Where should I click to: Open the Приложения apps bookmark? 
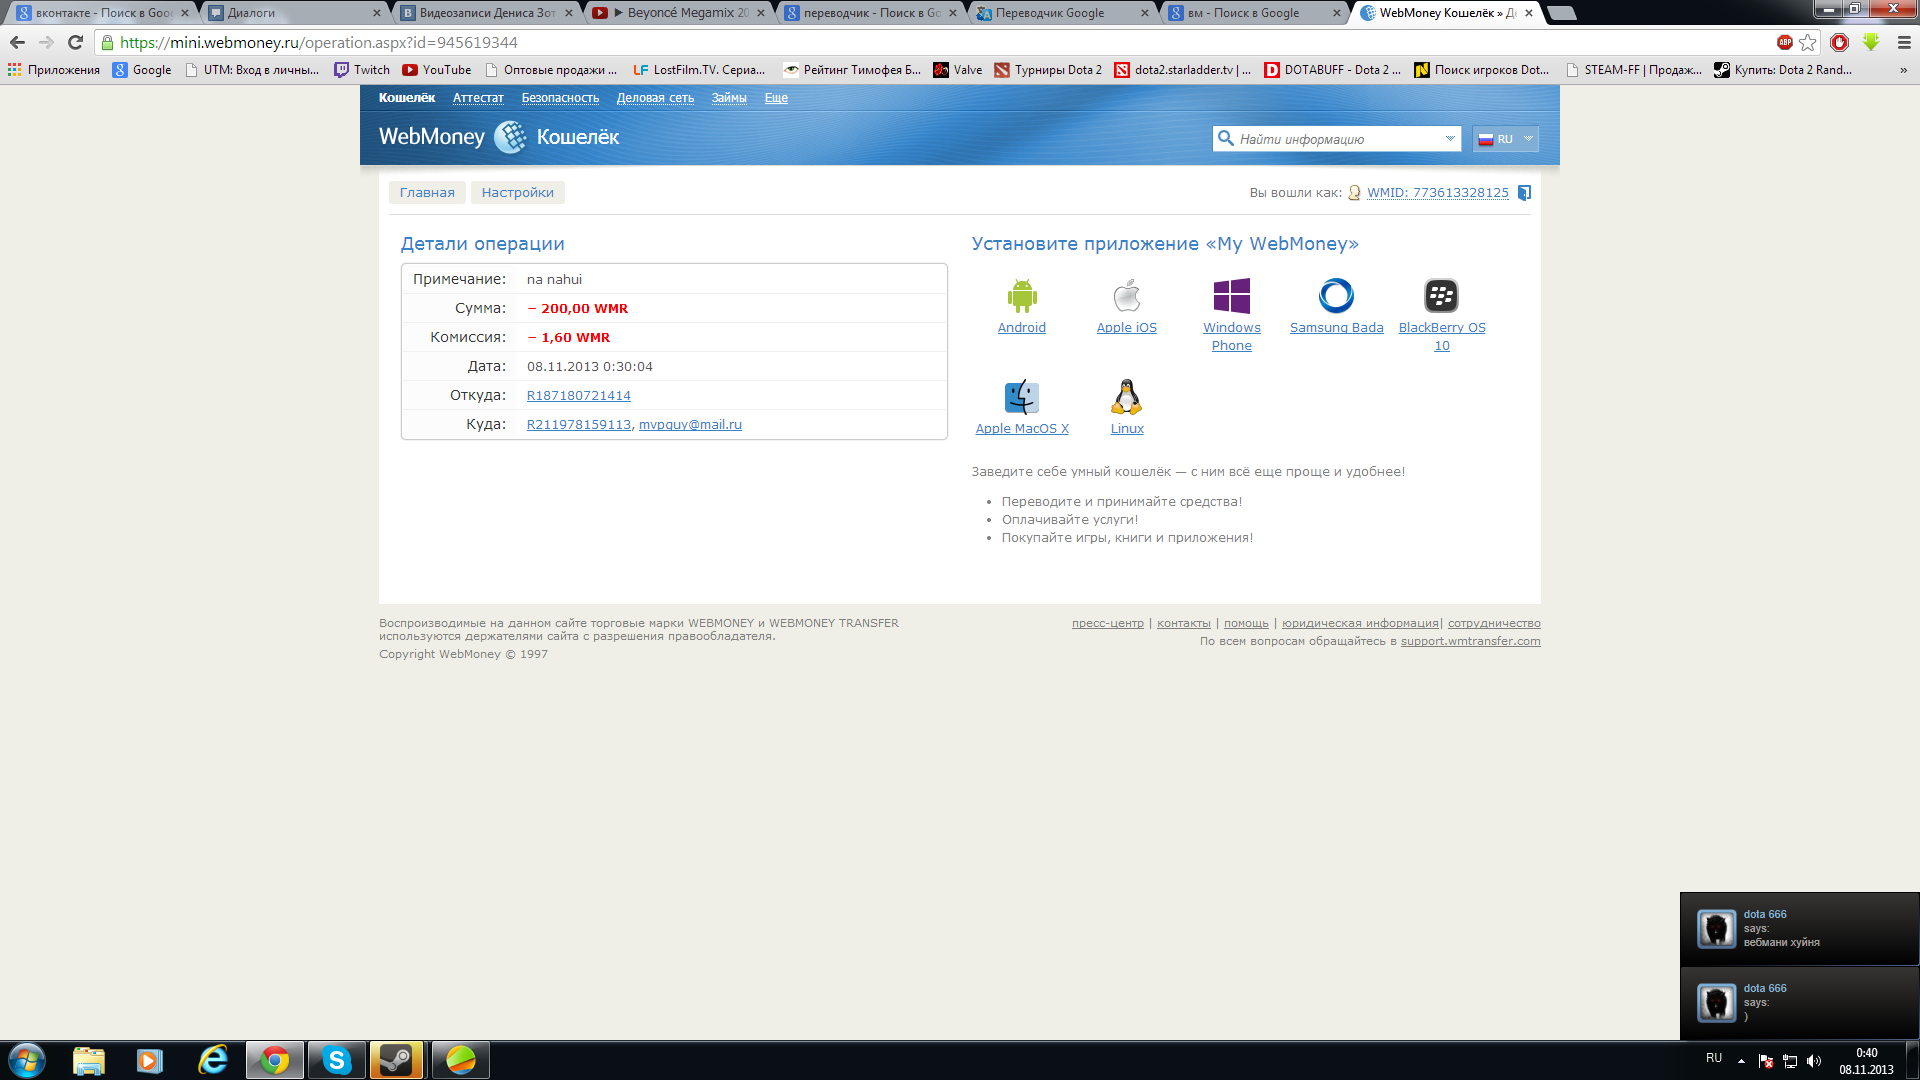[x=54, y=70]
